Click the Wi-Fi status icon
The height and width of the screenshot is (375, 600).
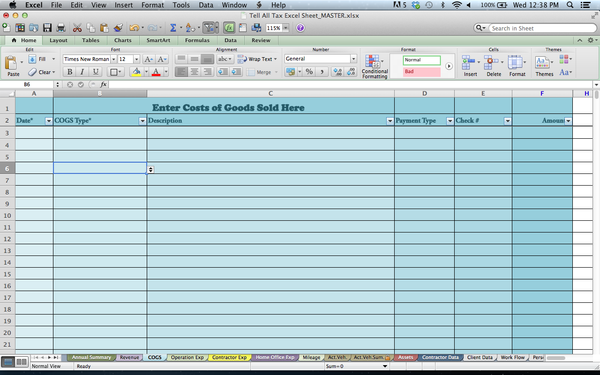coord(457,5)
